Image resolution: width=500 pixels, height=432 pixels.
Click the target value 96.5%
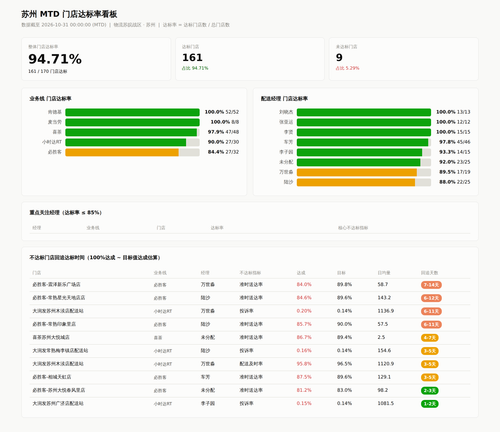[344, 364]
